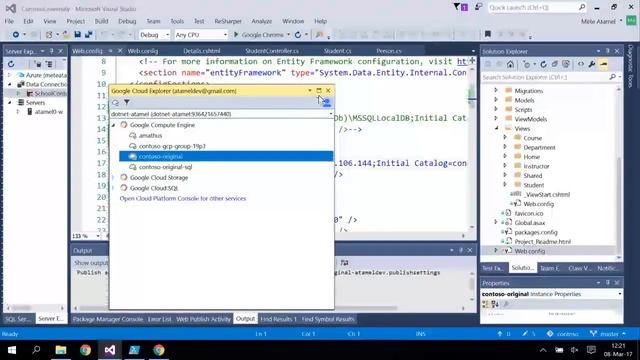Refresh the Google Cloud Explorer list

(x=116, y=102)
